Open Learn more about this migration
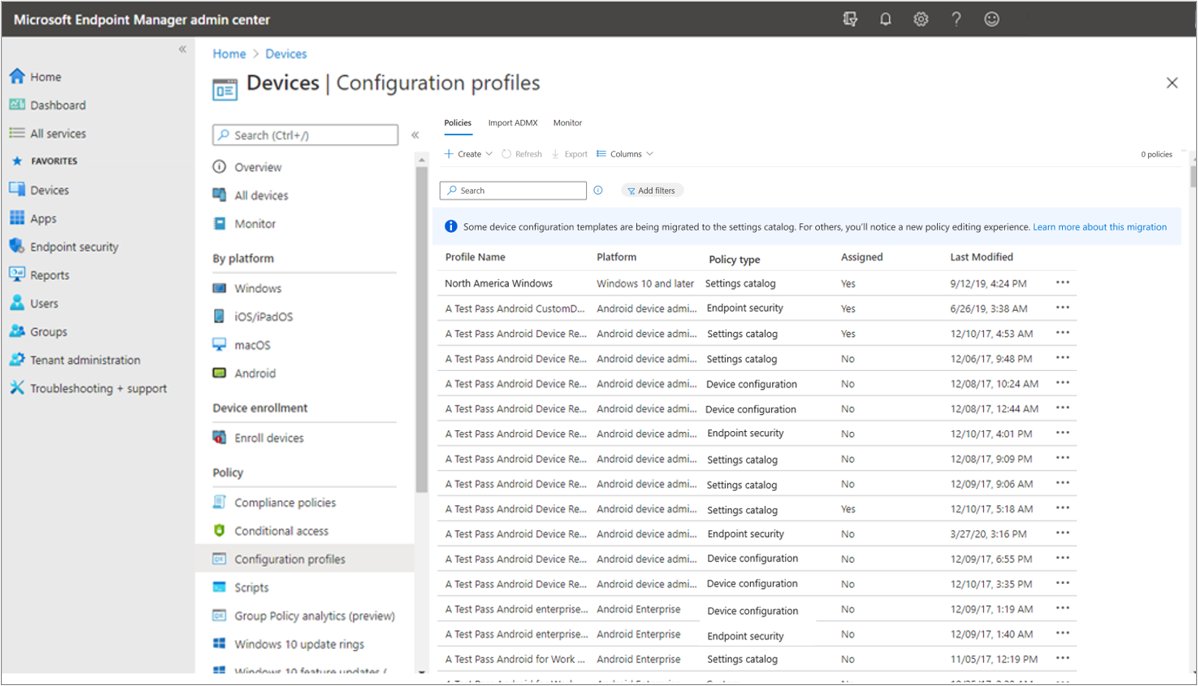Viewport: 1198px width, 686px height. point(1100,226)
